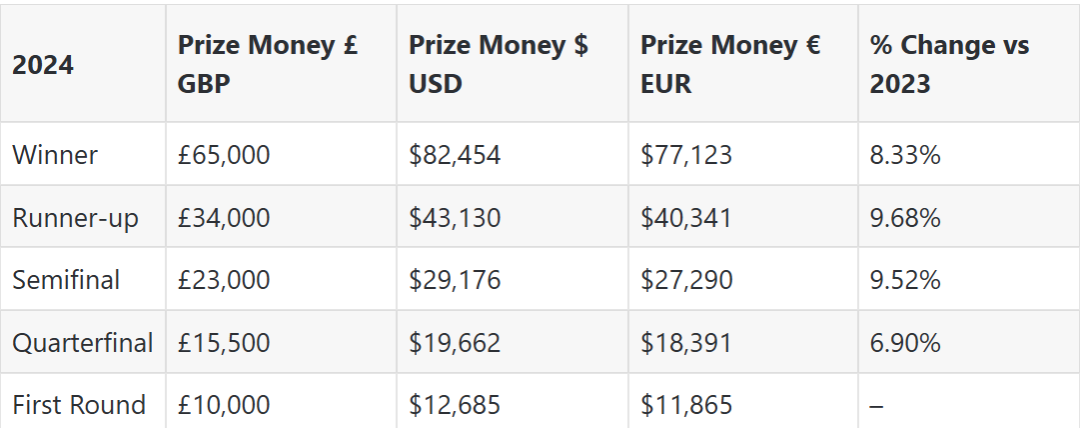Screen dimensions: 1080x428
Task: Select the Prize Money € EUR header
Action: (730, 64)
